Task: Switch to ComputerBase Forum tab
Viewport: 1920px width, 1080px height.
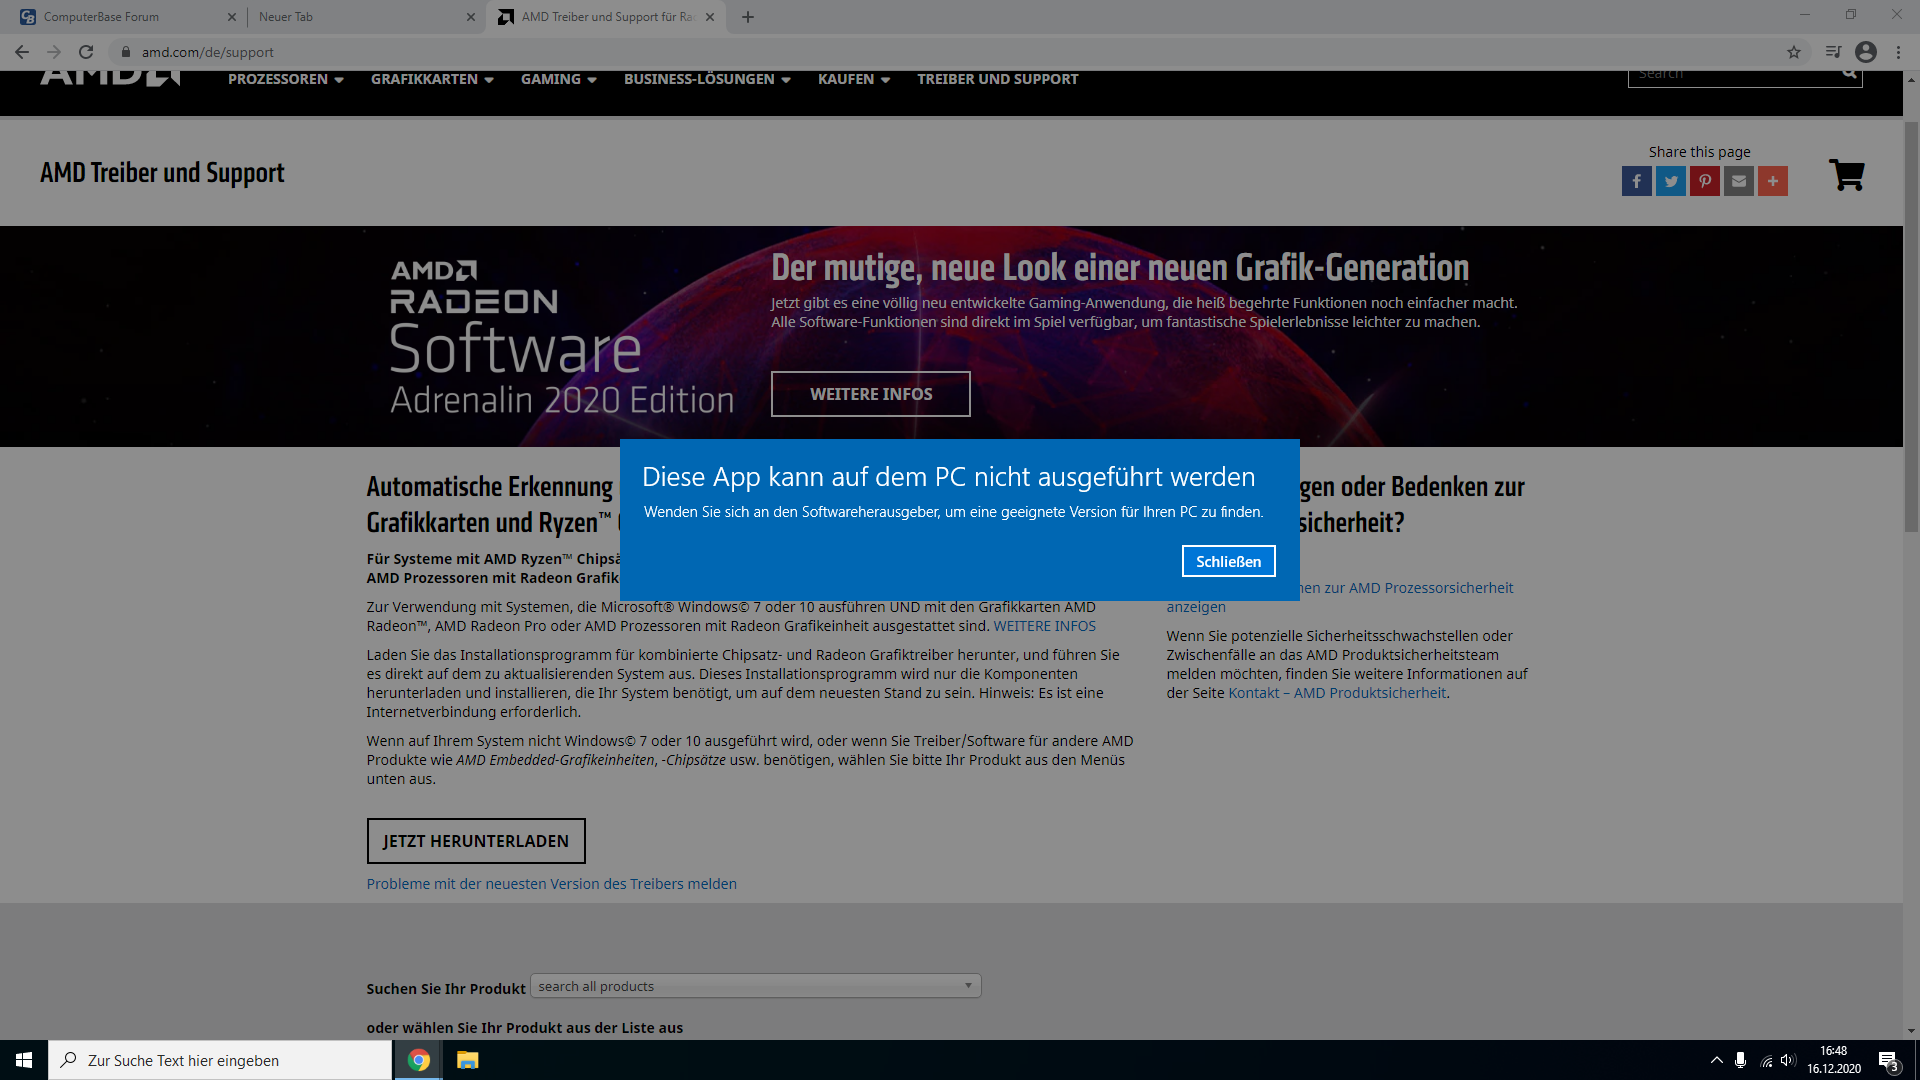Action: pos(120,17)
